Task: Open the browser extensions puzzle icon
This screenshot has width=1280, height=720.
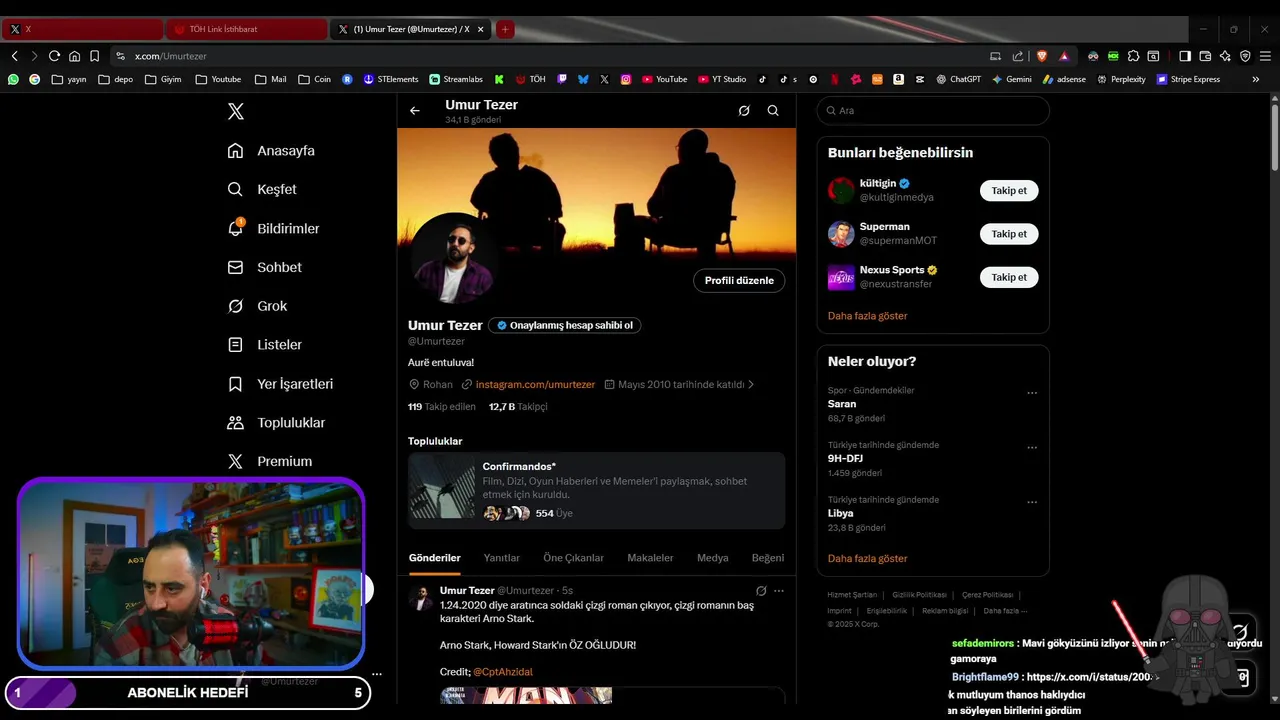Action: (1133, 56)
